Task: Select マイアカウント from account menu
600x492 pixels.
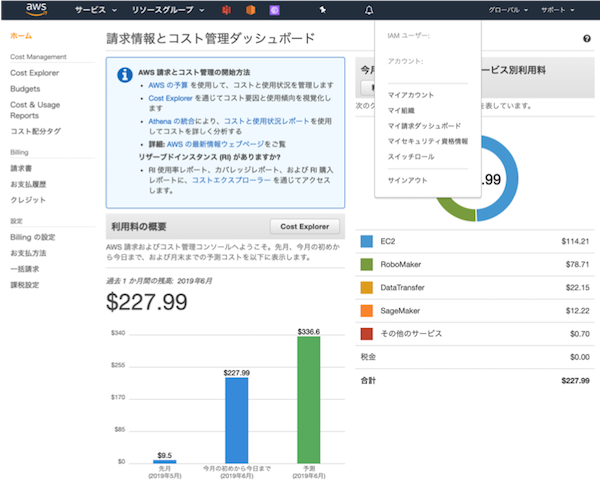Action: click(x=411, y=95)
